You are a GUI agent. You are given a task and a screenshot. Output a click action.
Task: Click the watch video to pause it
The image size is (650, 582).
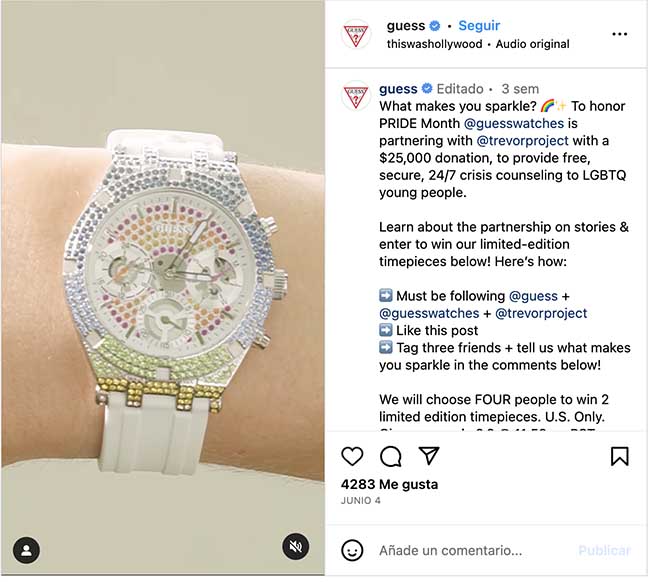163,288
